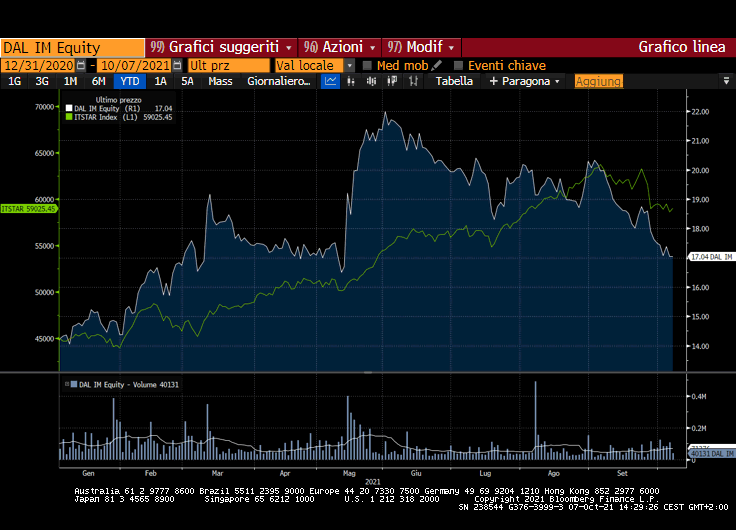Click the green ITSTAR Index legend swatch
The width and height of the screenshot is (736, 530).
[x=68, y=117]
